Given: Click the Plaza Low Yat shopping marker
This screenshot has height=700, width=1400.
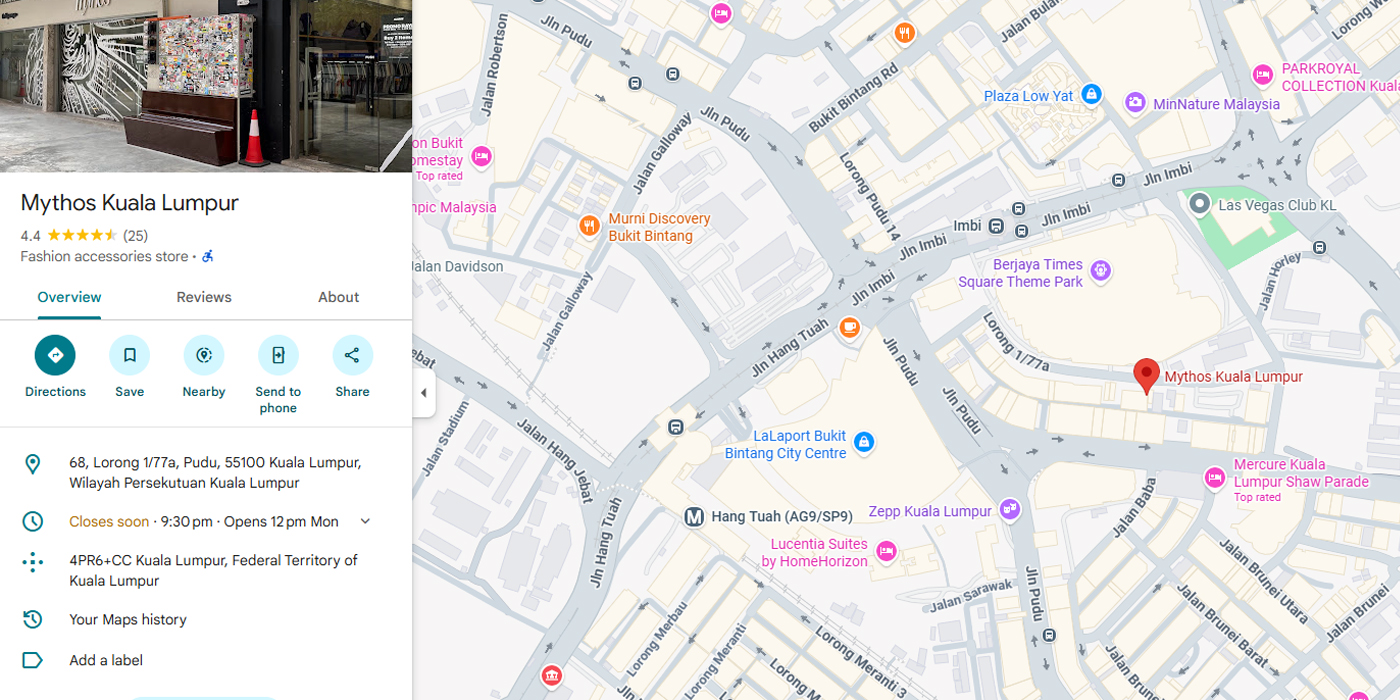Looking at the screenshot, I should [1091, 94].
